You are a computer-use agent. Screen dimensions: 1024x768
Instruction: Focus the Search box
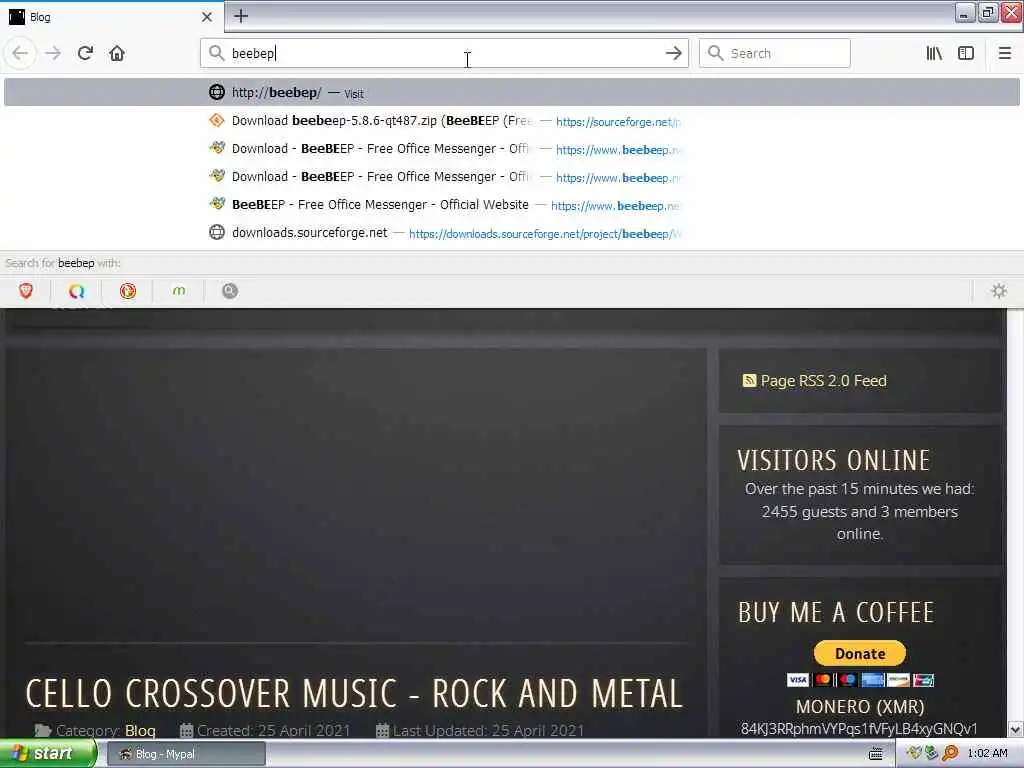pos(775,53)
